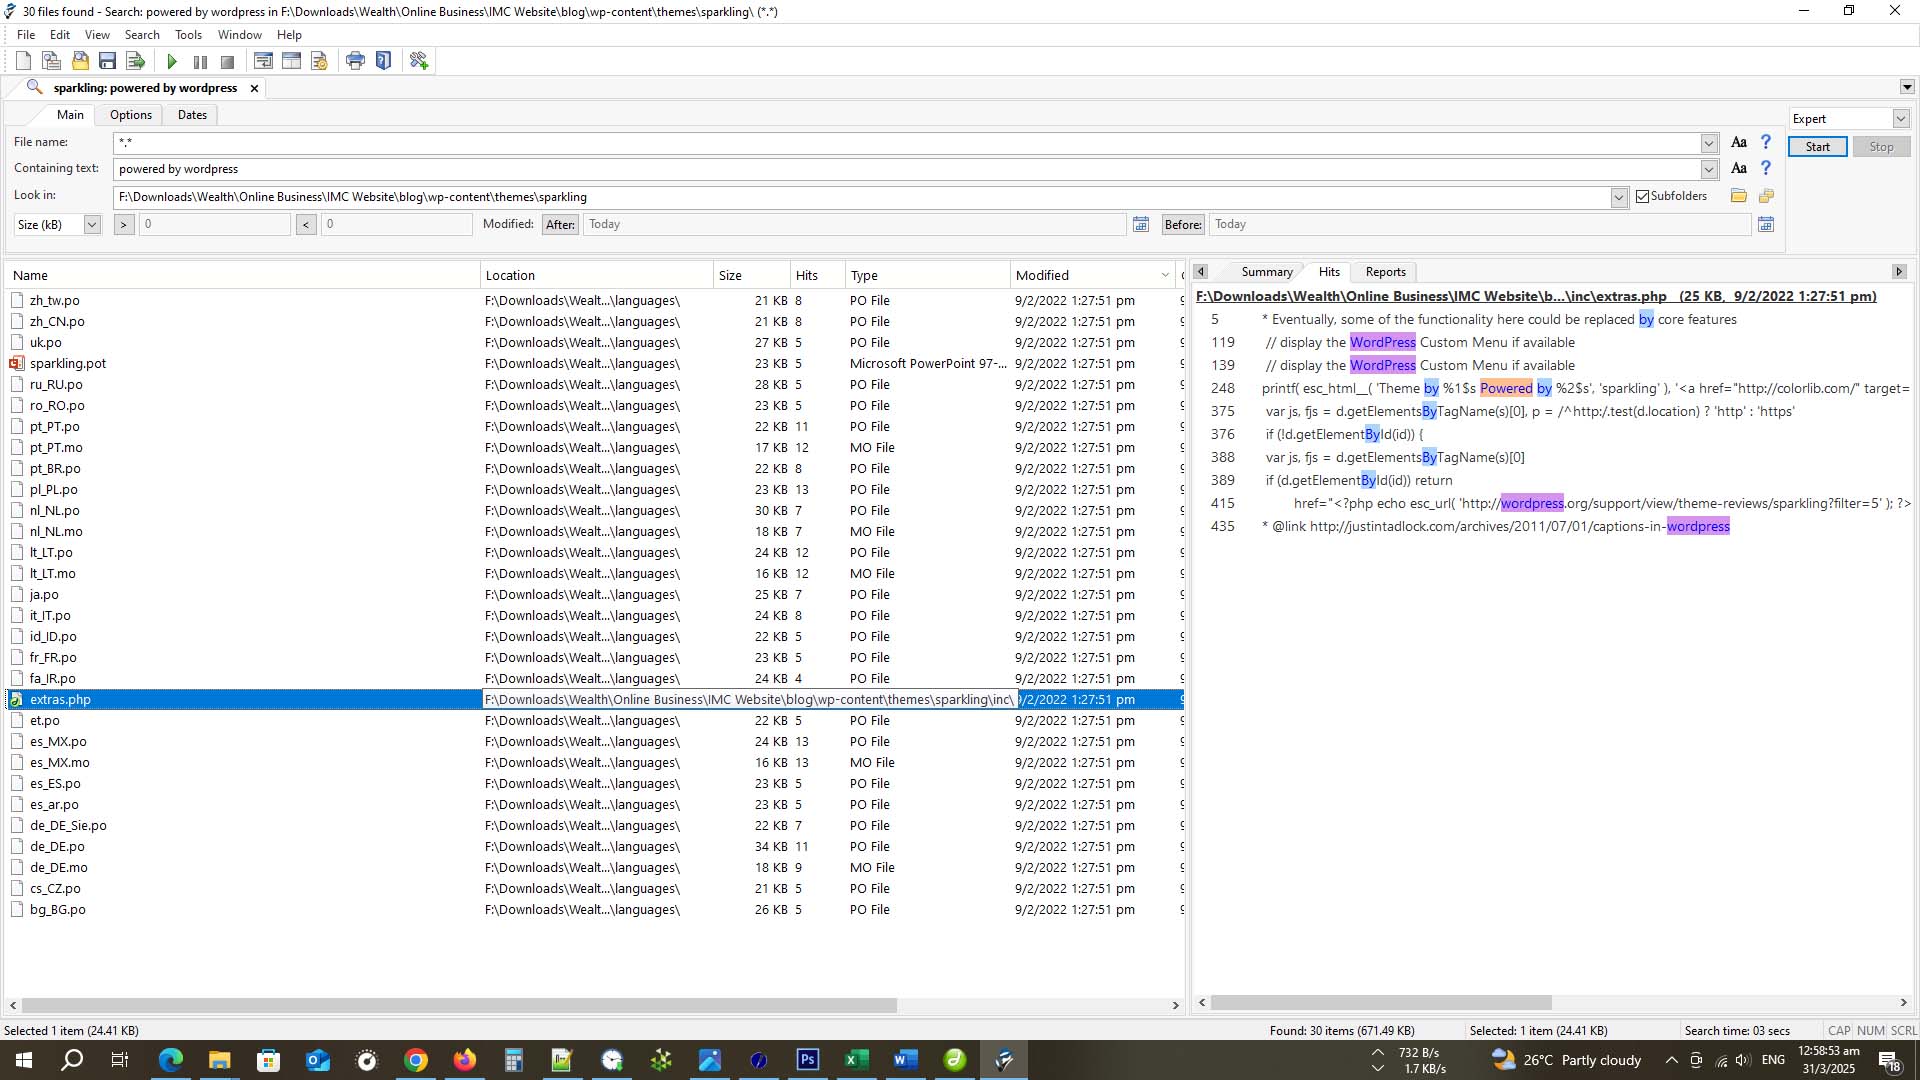Click the minimum size value field

(x=214, y=224)
